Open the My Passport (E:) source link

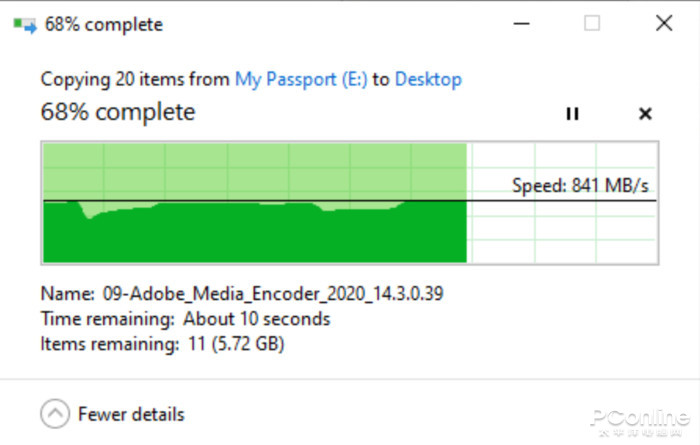[301, 79]
